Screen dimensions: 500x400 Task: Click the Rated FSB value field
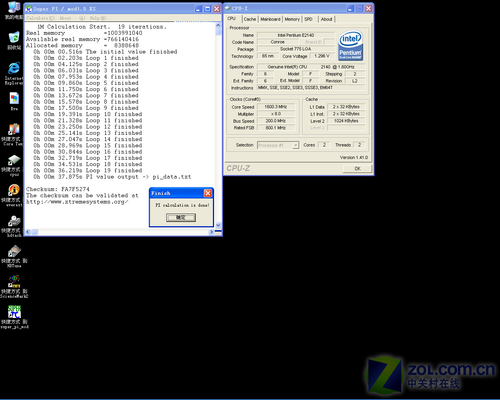pos(276,128)
